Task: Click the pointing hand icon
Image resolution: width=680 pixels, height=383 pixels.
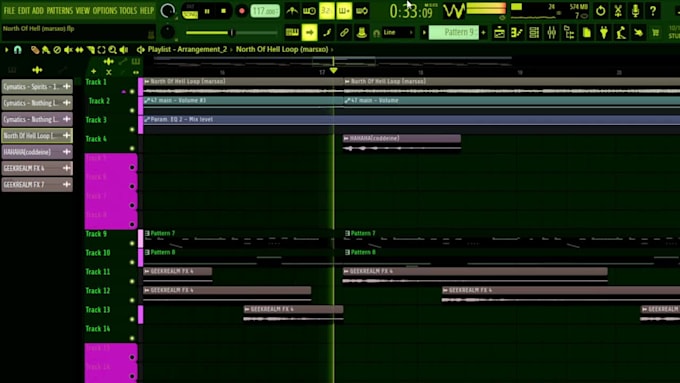Action: click(x=638, y=32)
